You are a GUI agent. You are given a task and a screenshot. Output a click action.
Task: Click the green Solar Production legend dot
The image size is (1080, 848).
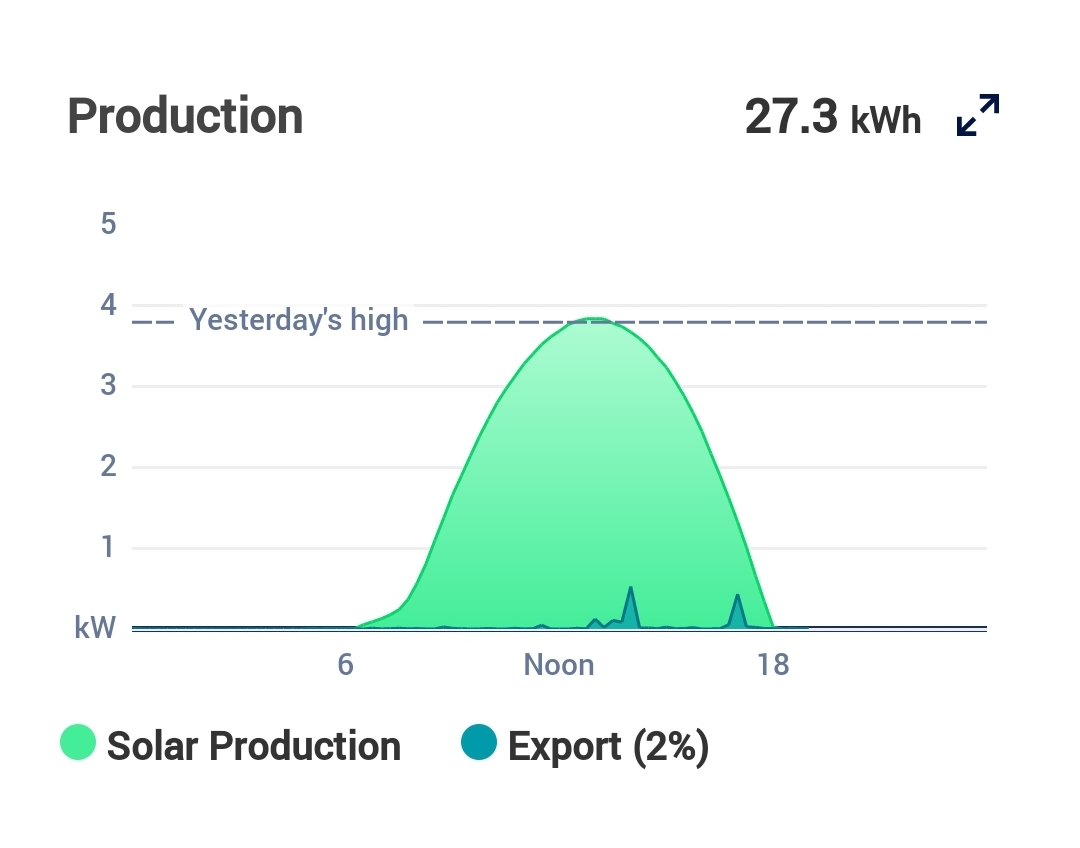pyautogui.click(x=78, y=743)
